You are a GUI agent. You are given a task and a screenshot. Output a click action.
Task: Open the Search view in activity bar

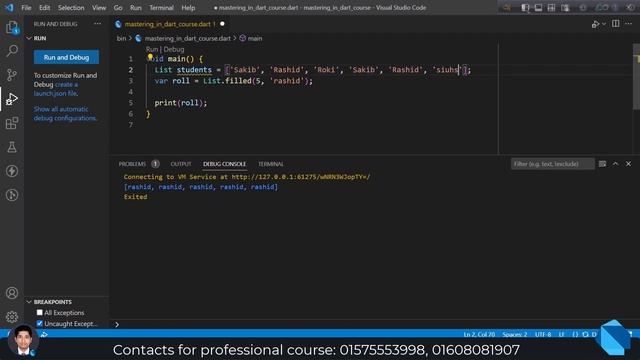[x=12, y=51]
